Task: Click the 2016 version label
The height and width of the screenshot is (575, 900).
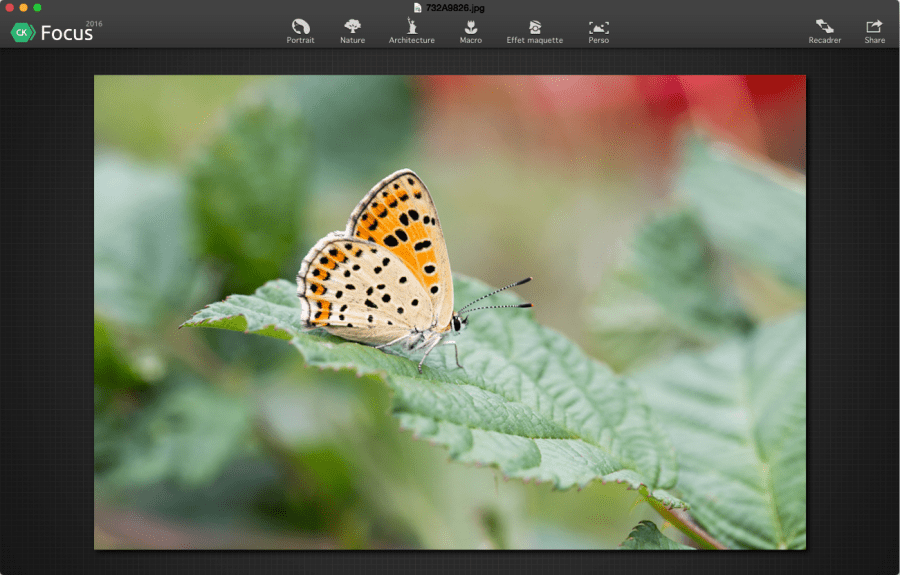Action: coord(93,22)
